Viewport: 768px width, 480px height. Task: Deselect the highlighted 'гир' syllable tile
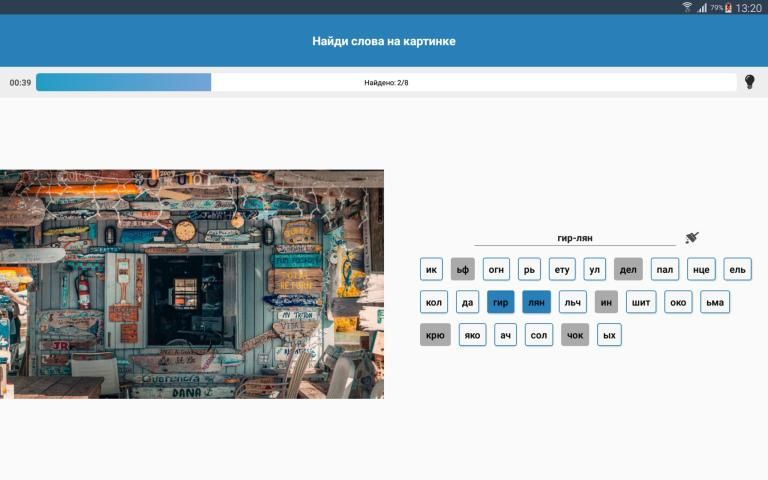tap(501, 302)
